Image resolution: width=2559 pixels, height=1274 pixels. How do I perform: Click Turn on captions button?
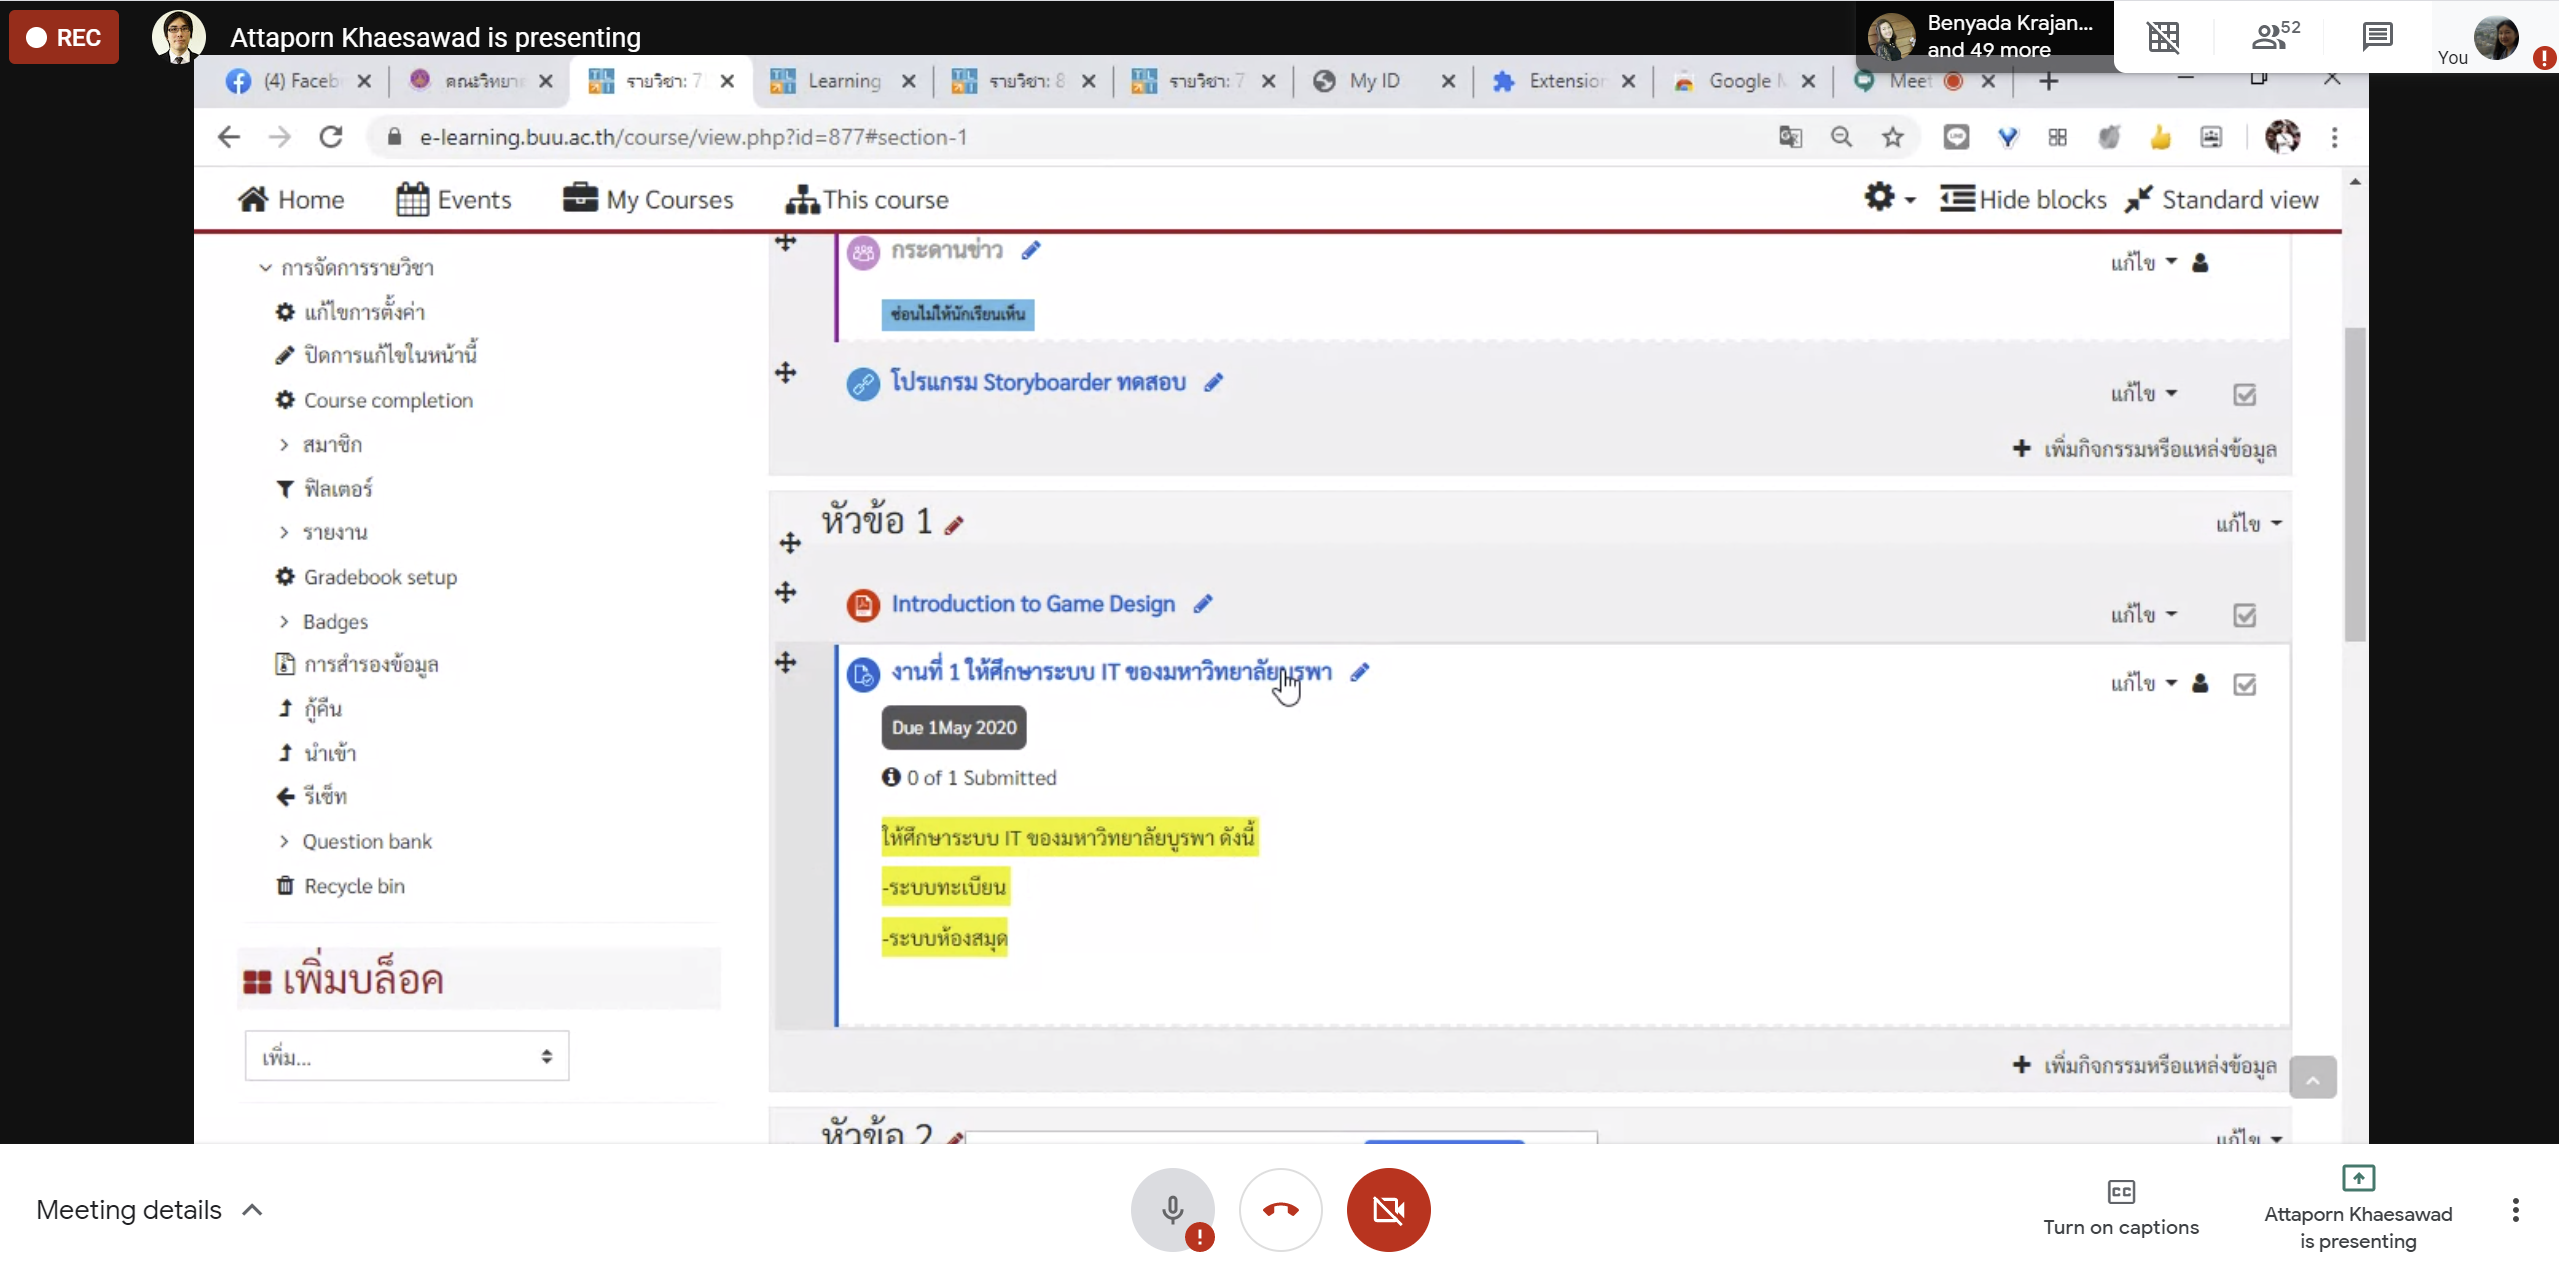coord(2120,1208)
